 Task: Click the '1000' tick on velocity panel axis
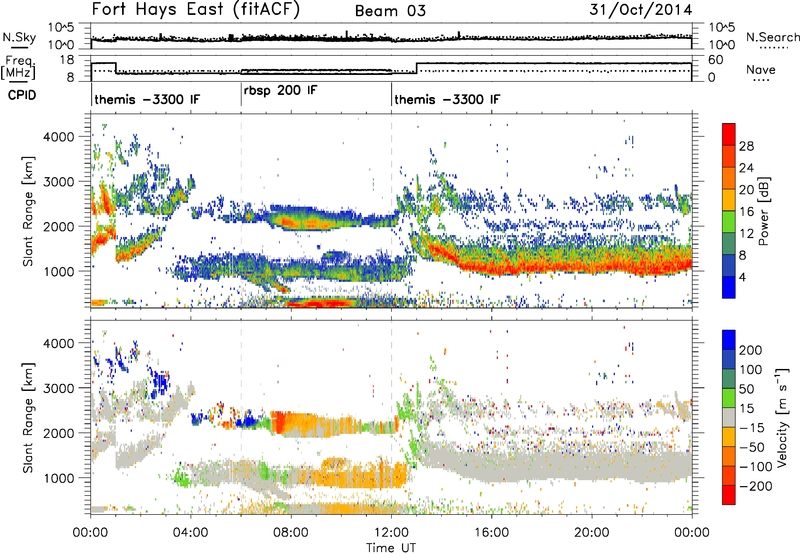[58, 478]
